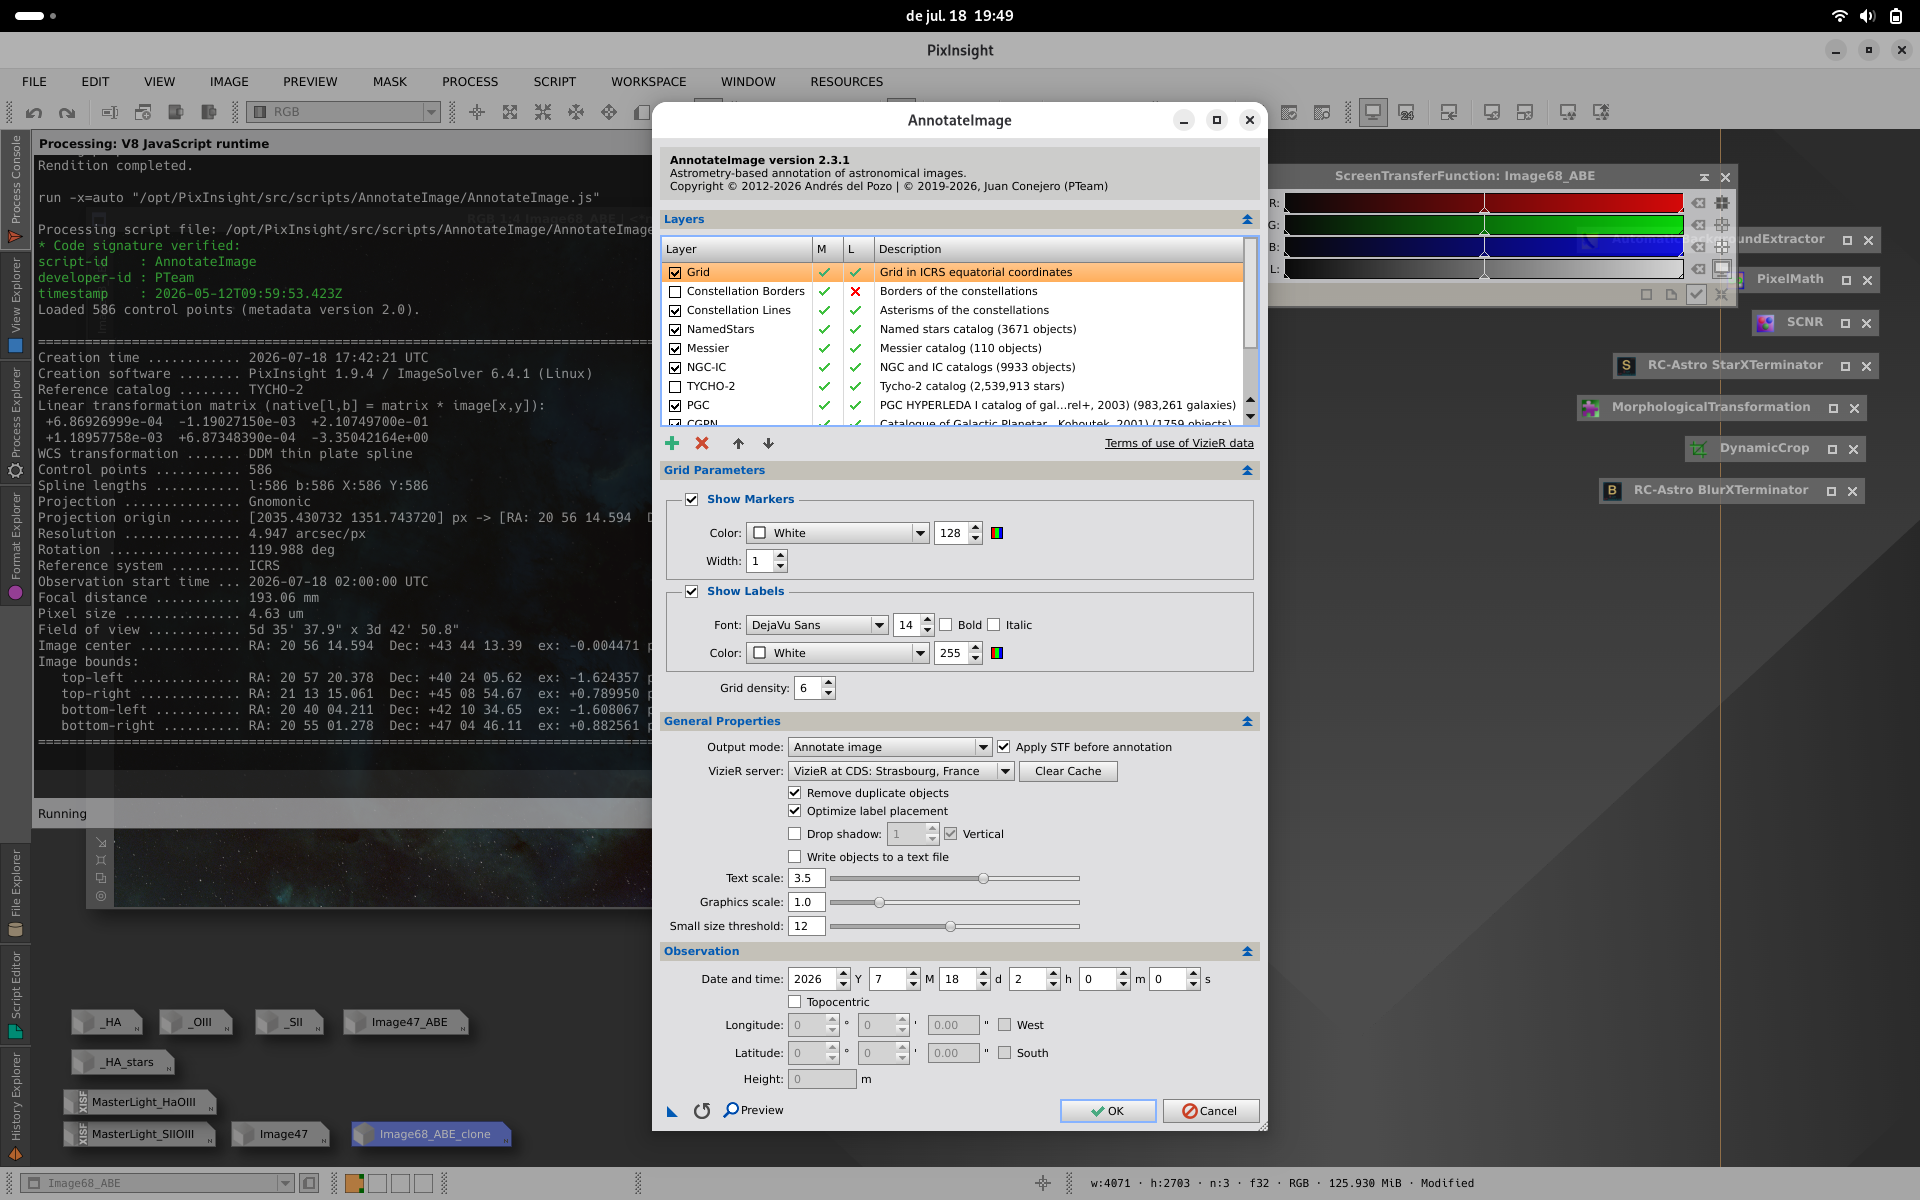Image resolution: width=1920 pixels, height=1200 pixels.
Task: Open Terms of use of VizieR data link
Action: coord(1179,443)
